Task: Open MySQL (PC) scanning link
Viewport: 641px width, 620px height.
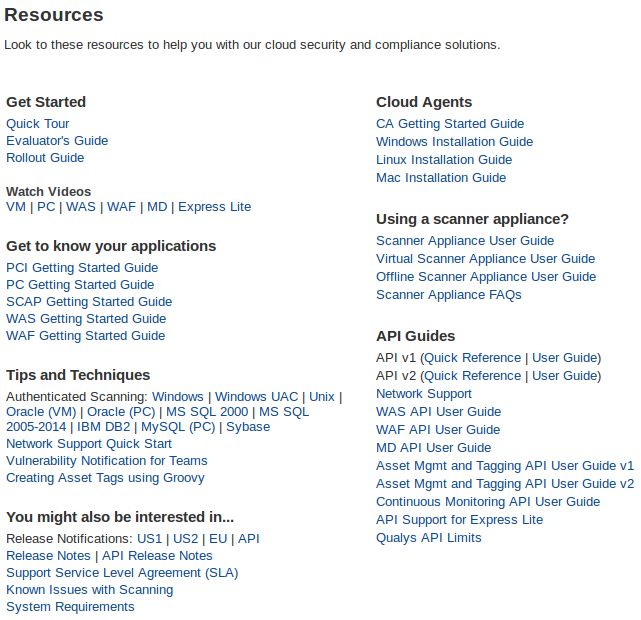Action: [178, 427]
